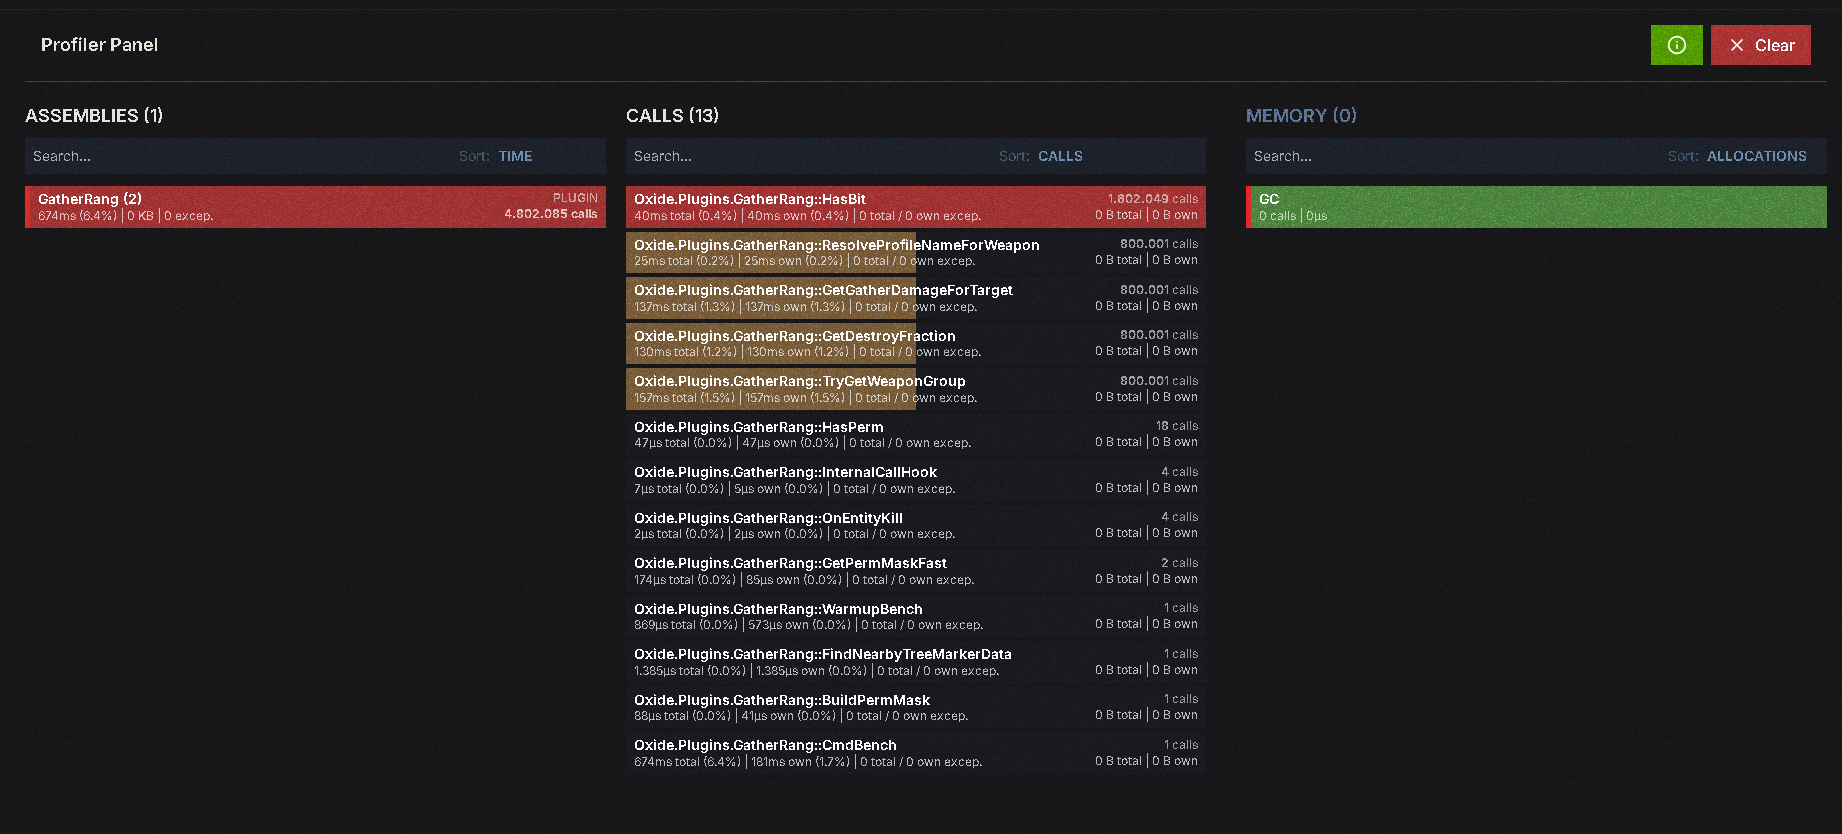Viewport: 1842px width, 834px height.
Task: Select the WarmupBench call row
Action: coord(916,616)
